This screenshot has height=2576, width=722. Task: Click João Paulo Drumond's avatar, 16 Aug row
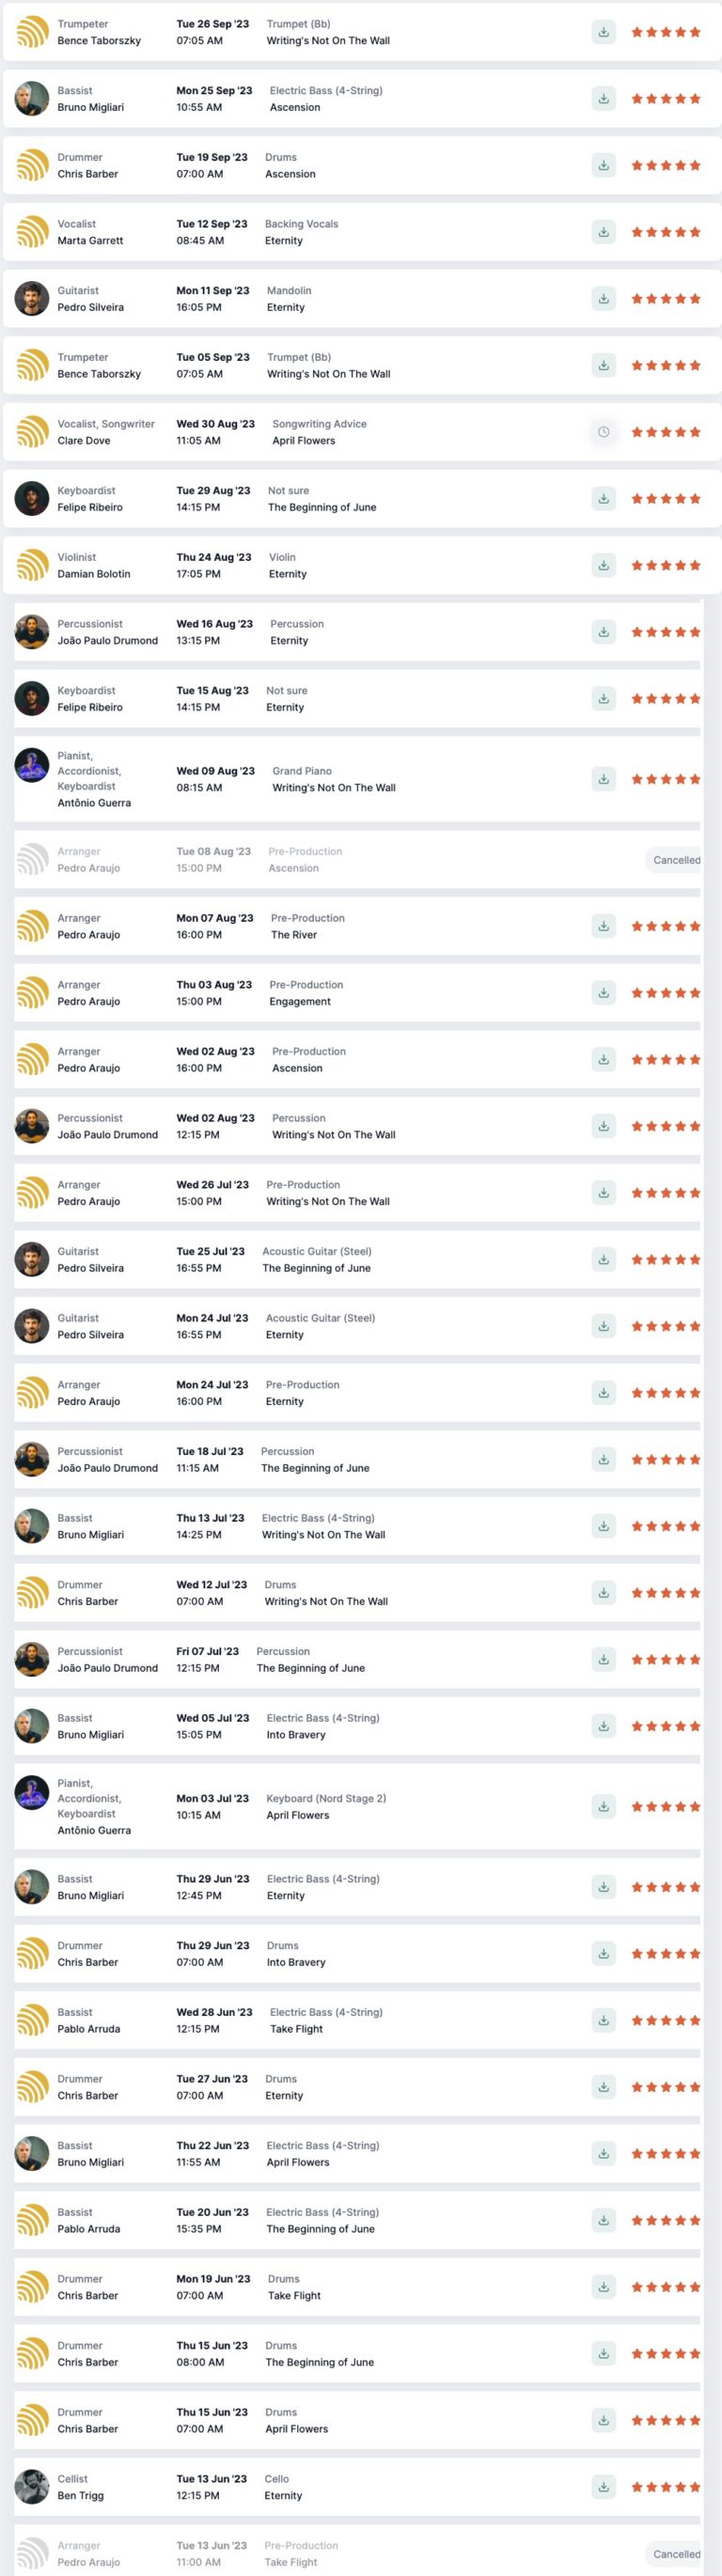tap(32, 632)
